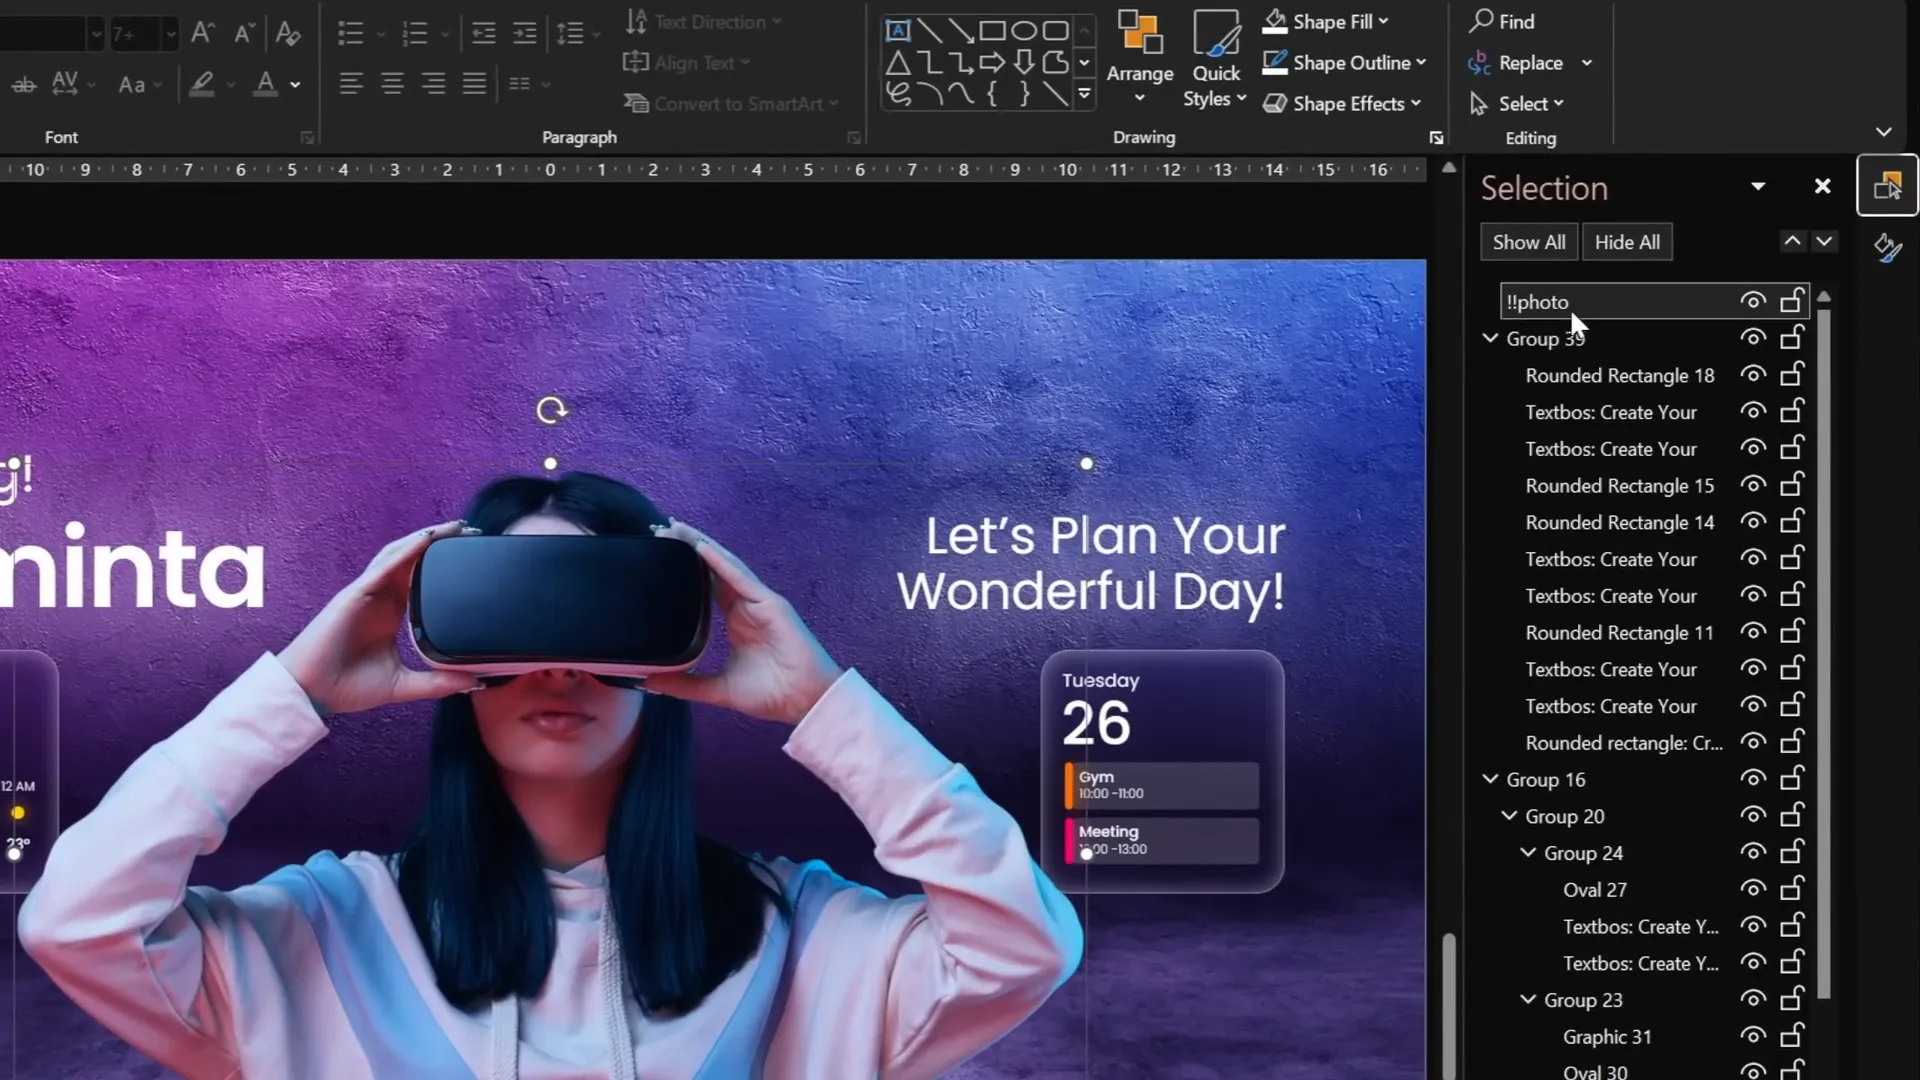Decrease list indent level
The image size is (1920, 1080).
tap(484, 33)
